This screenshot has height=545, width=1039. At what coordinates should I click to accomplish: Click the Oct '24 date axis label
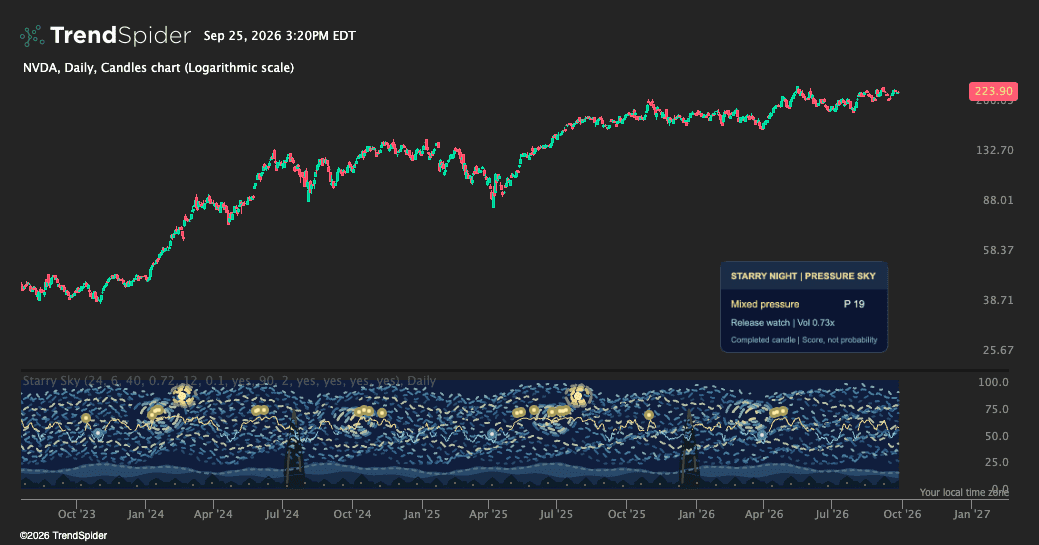point(352,514)
